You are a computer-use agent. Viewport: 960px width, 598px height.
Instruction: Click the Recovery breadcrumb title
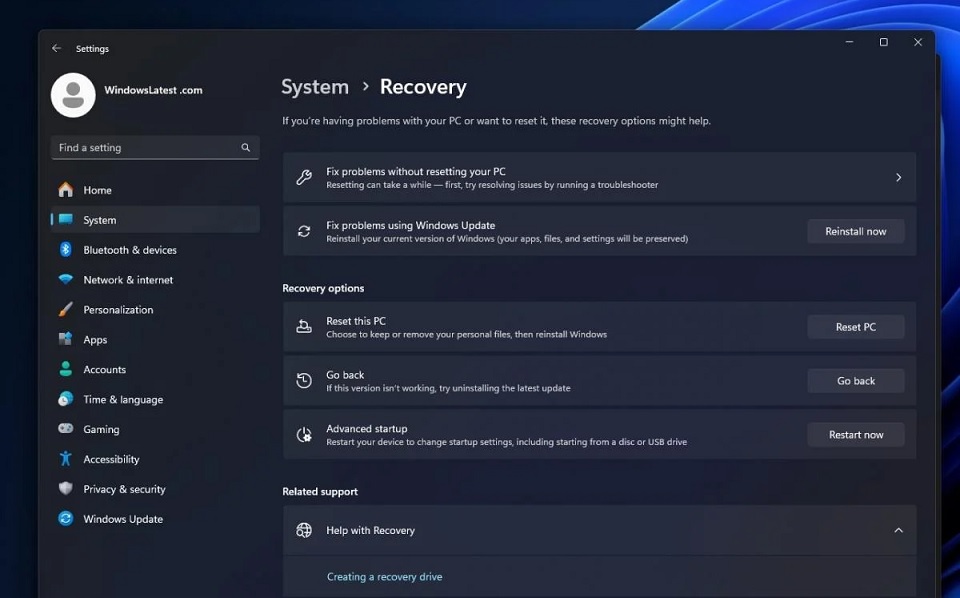tap(423, 87)
